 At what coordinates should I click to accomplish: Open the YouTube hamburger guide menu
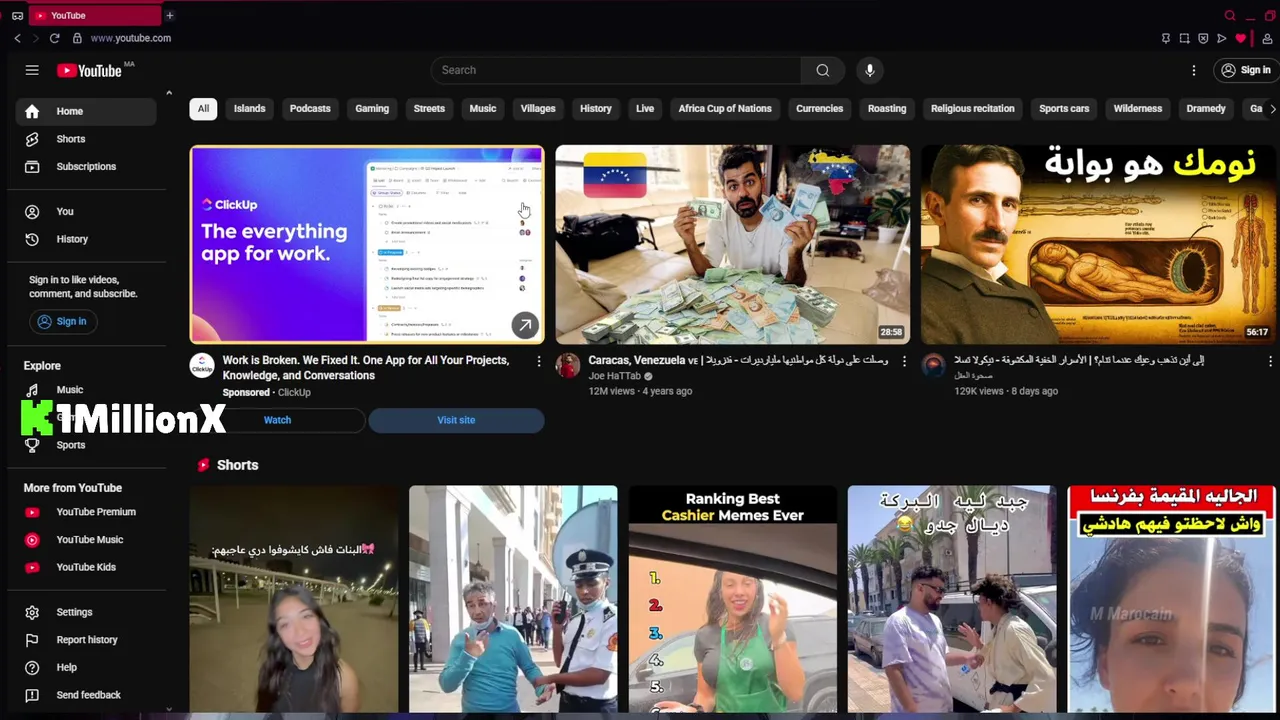(x=32, y=70)
